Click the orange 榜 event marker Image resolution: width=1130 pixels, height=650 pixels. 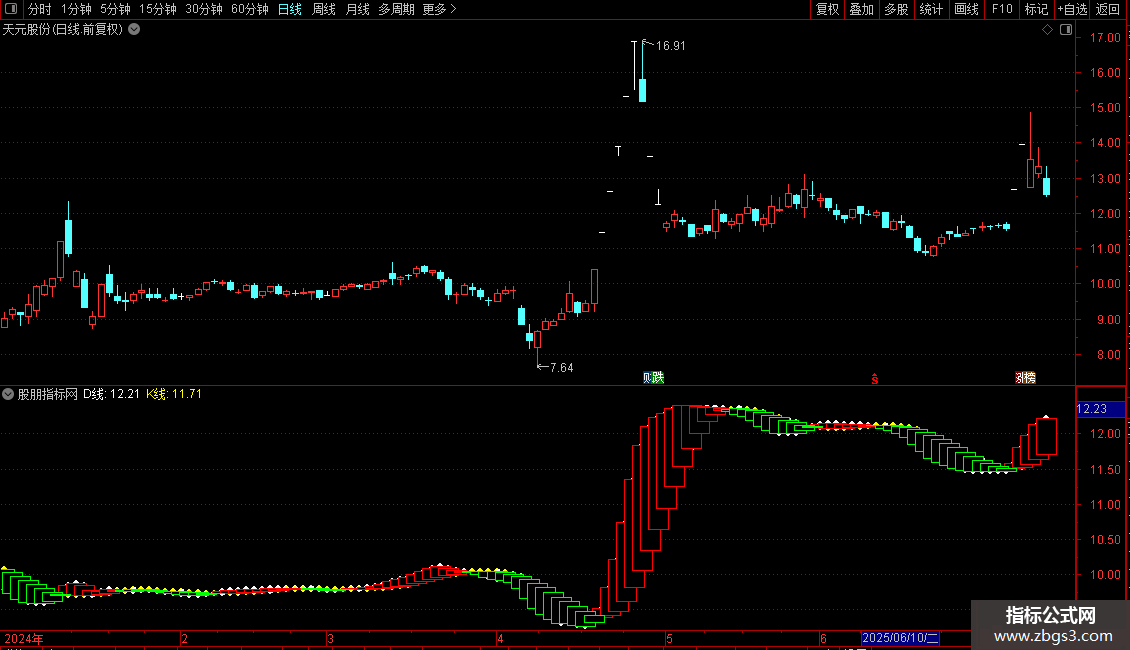pyautogui.click(x=1030, y=378)
